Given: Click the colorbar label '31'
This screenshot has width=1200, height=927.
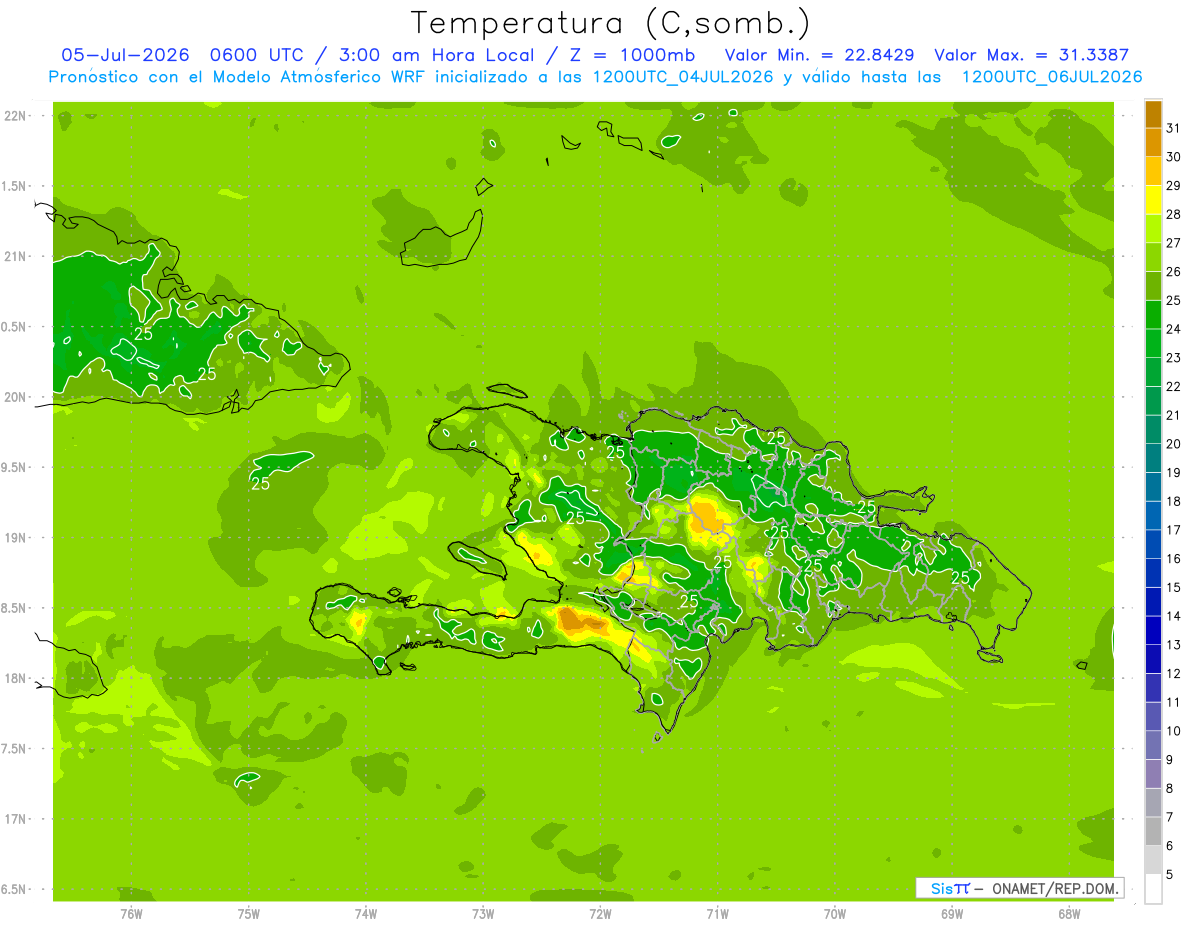Looking at the screenshot, I should pyautogui.click(x=1173, y=128).
